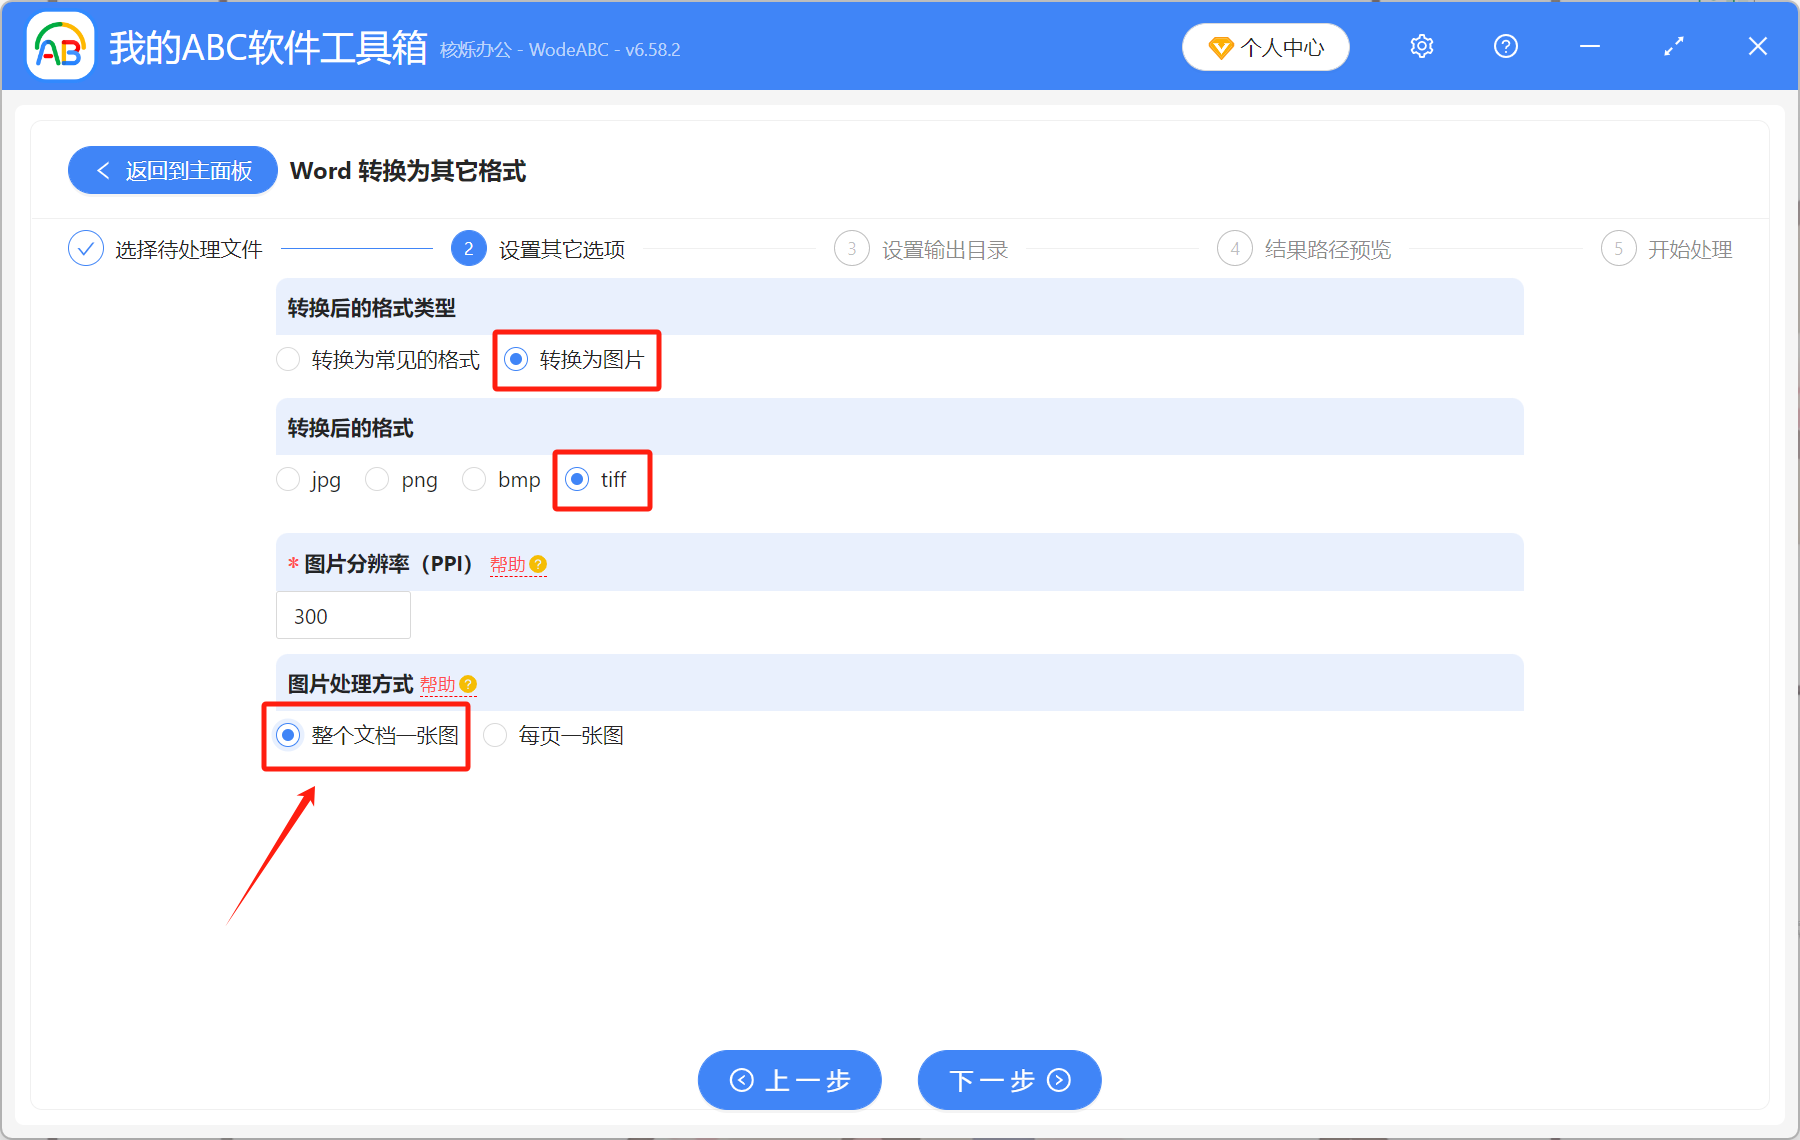
Task: Click the ABC toolbox logo icon
Action: tap(59, 46)
